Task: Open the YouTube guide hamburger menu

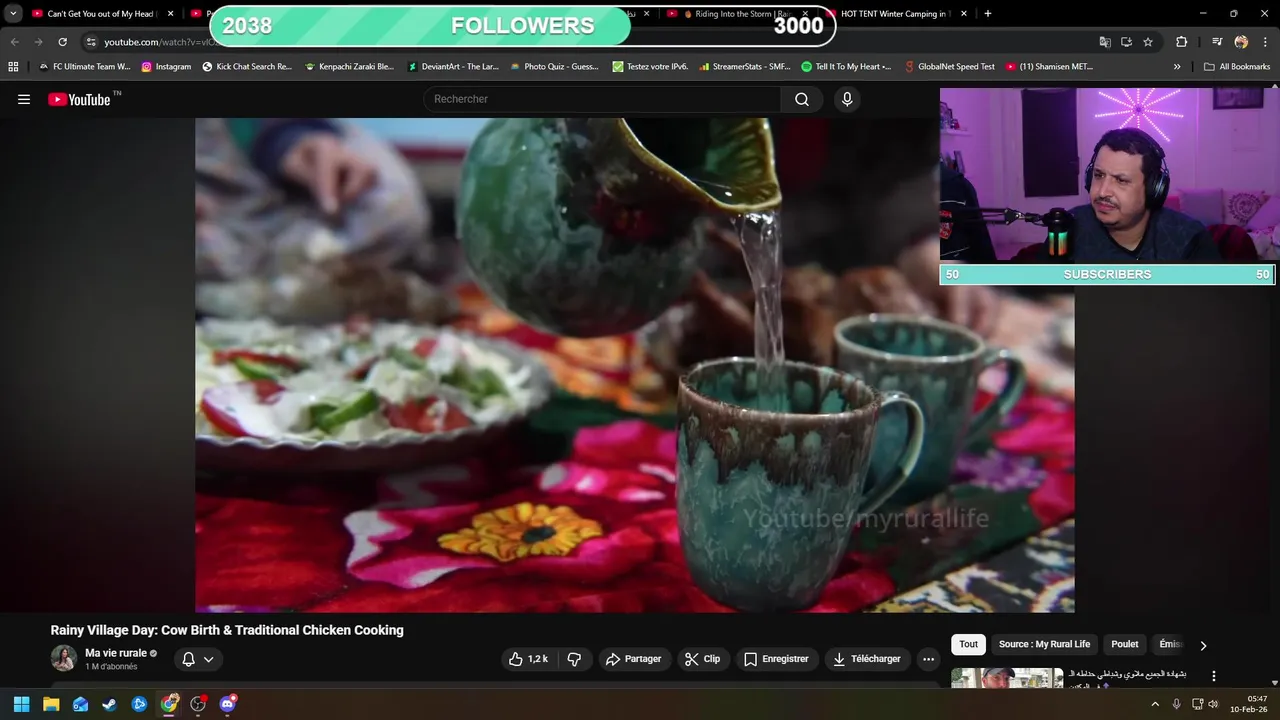Action: click(24, 99)
